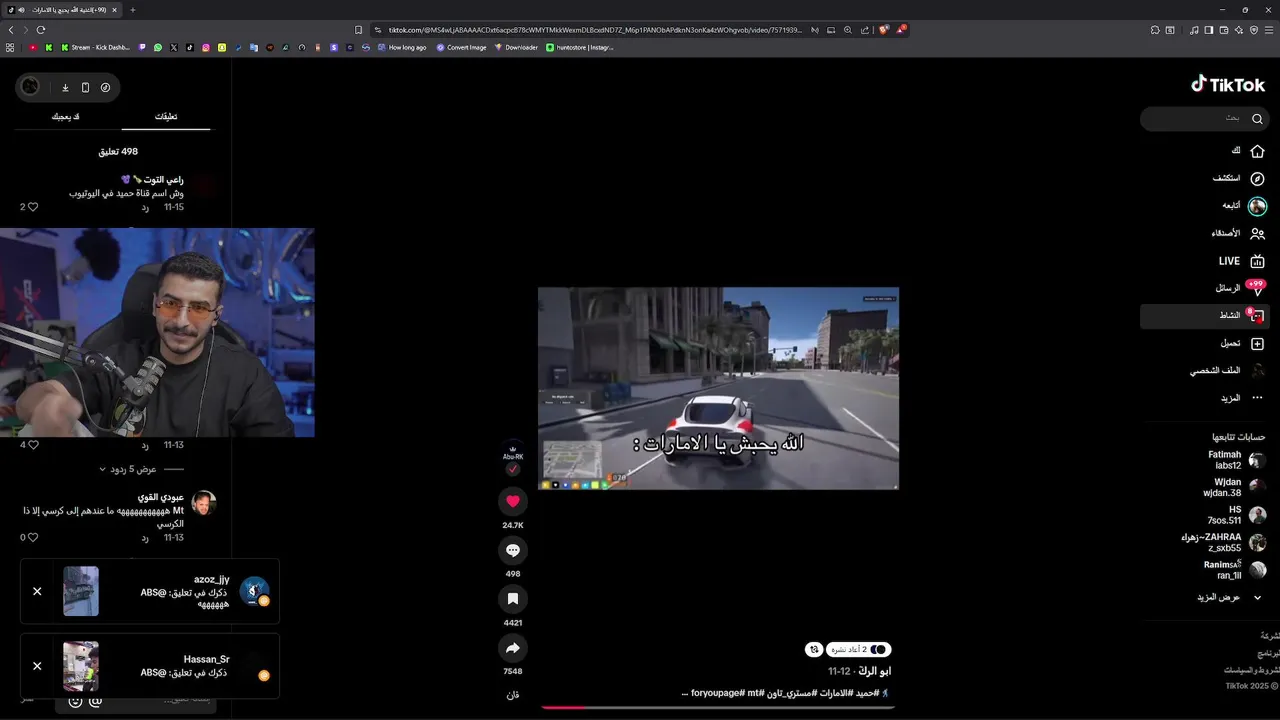Switch to the 'you may like' tab
This screenshot has width=1280, height=720.
pos(66,117)
